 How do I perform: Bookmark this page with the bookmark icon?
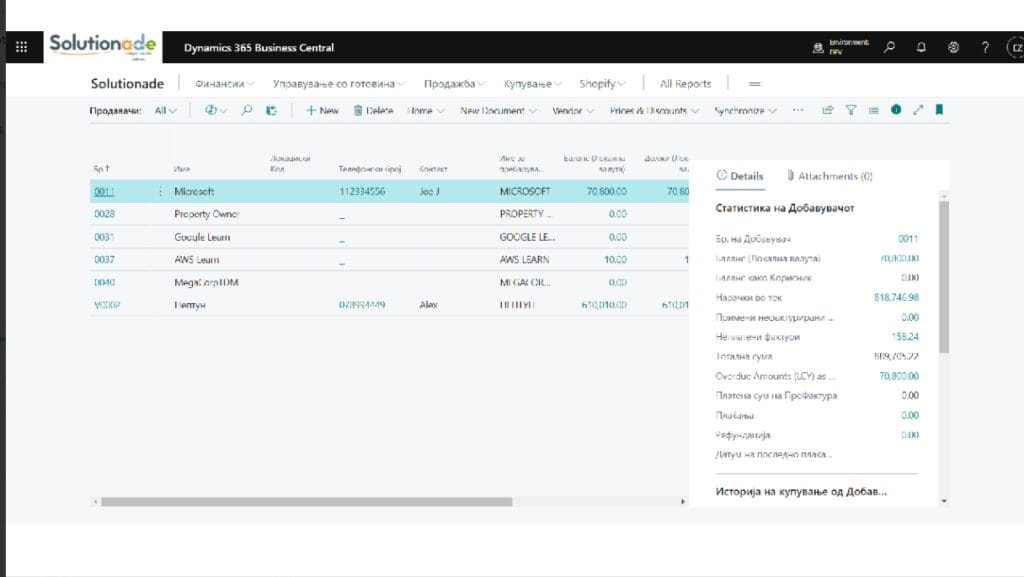click(939, 110)
